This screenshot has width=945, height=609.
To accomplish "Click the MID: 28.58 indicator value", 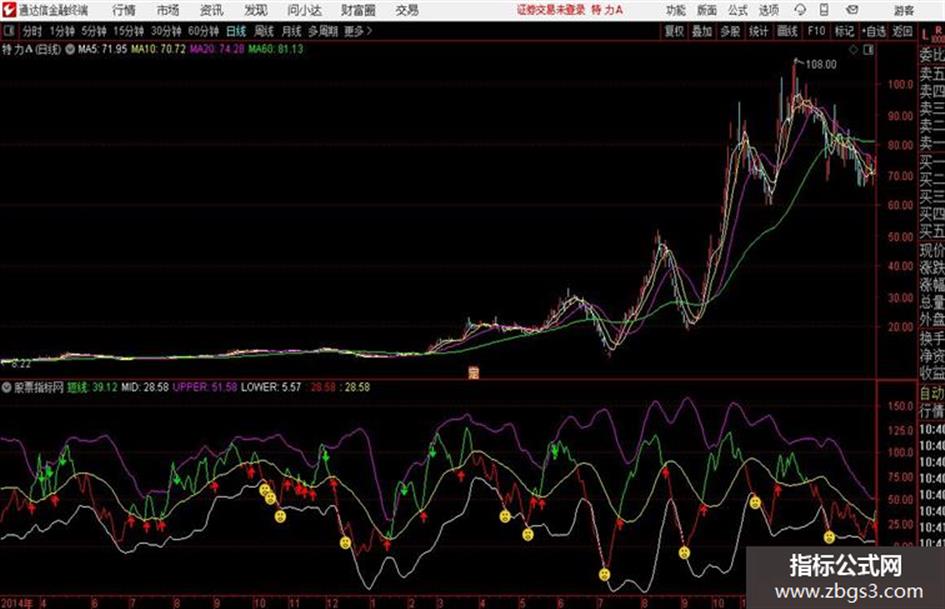I will pos(145,387).
